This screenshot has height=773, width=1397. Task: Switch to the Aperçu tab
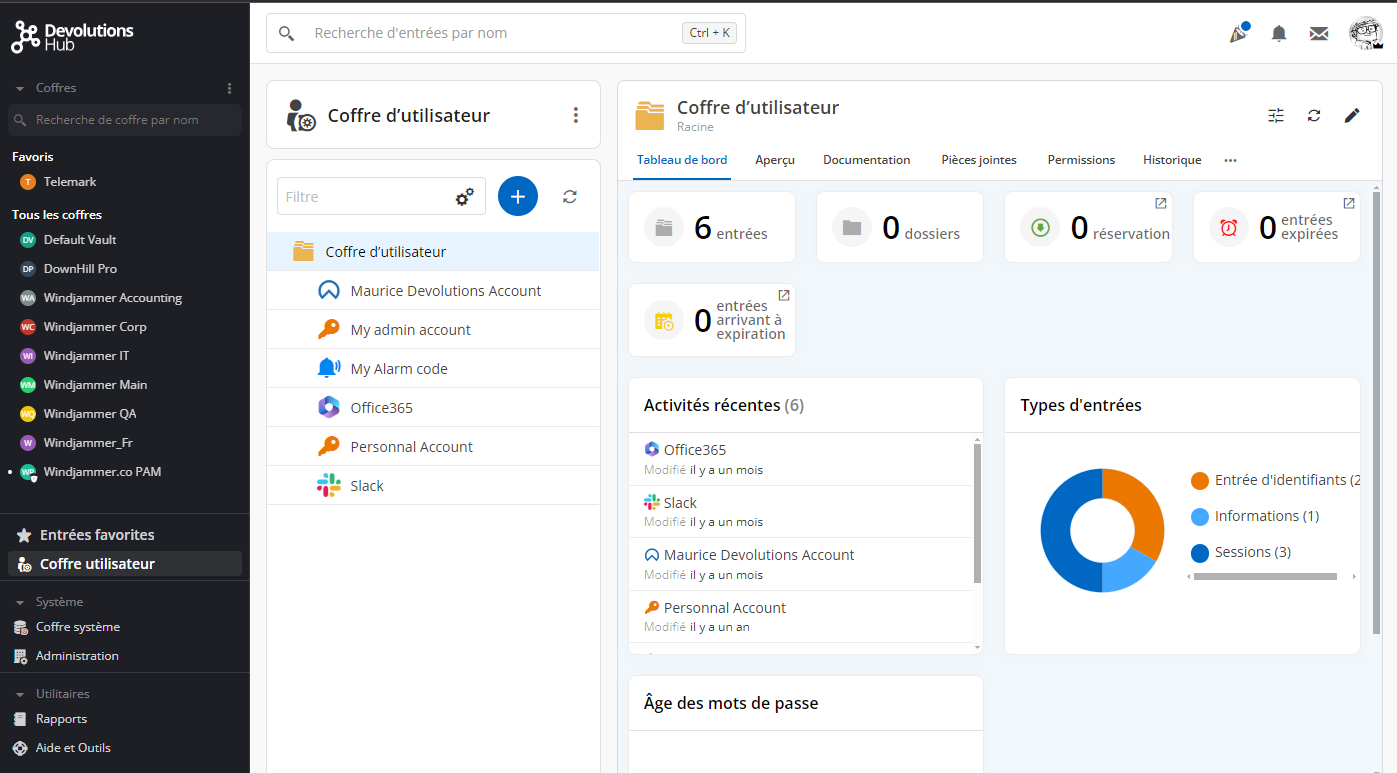coord(775,160)
